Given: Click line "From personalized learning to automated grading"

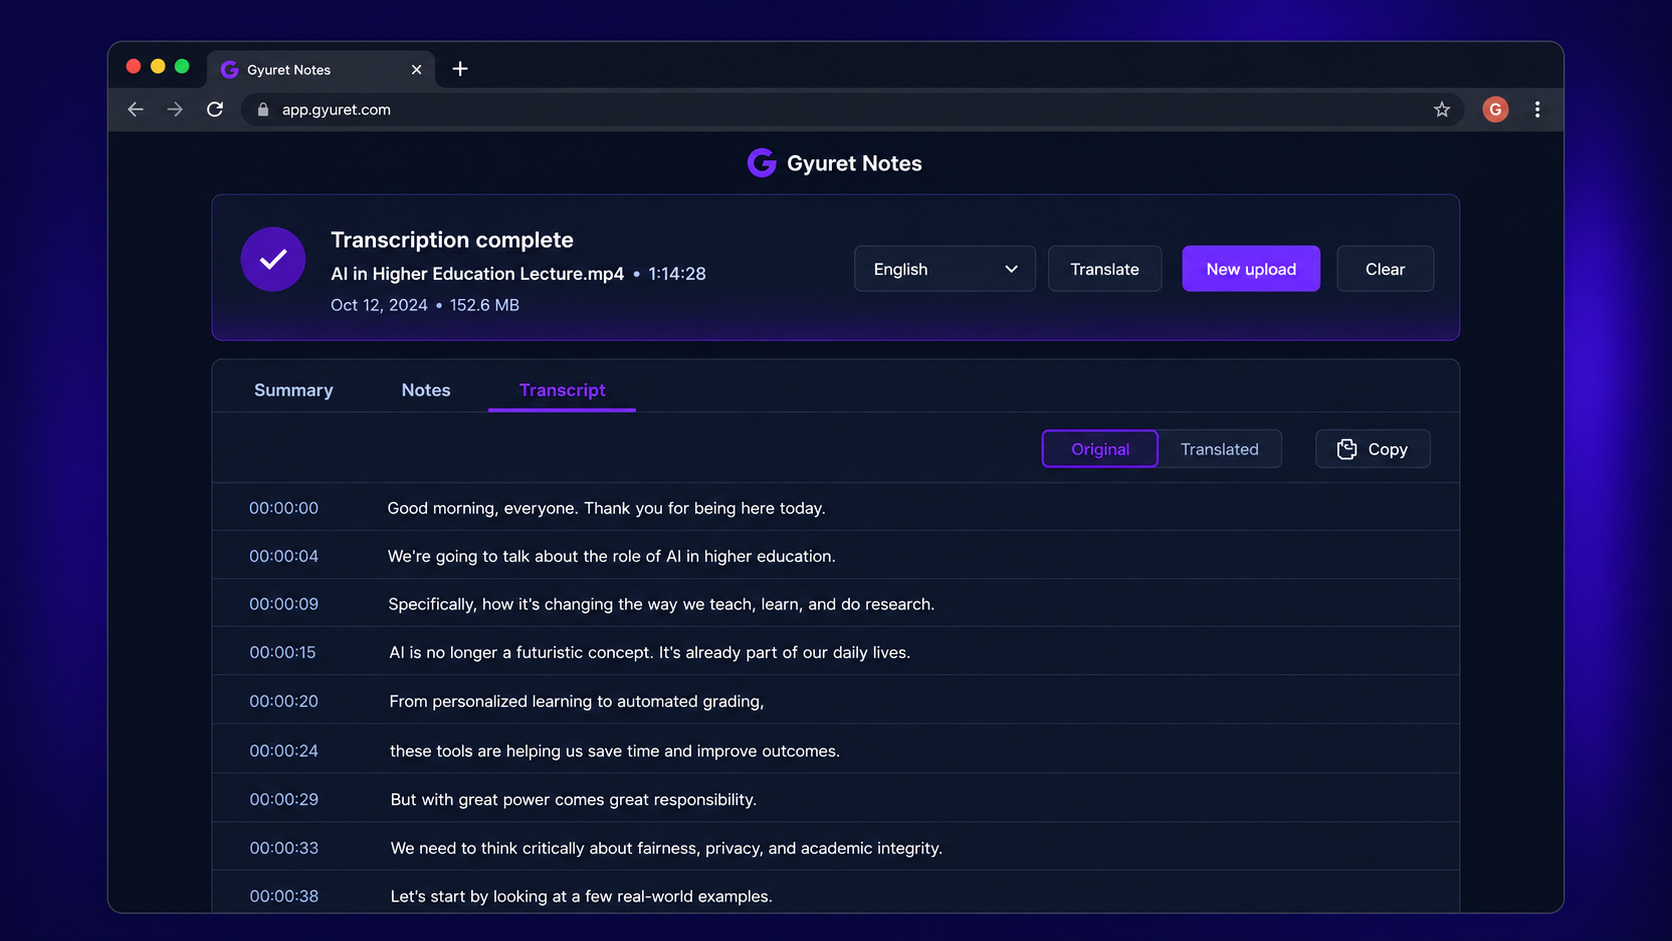Looking at the screenshot, I should pos(576,701).
